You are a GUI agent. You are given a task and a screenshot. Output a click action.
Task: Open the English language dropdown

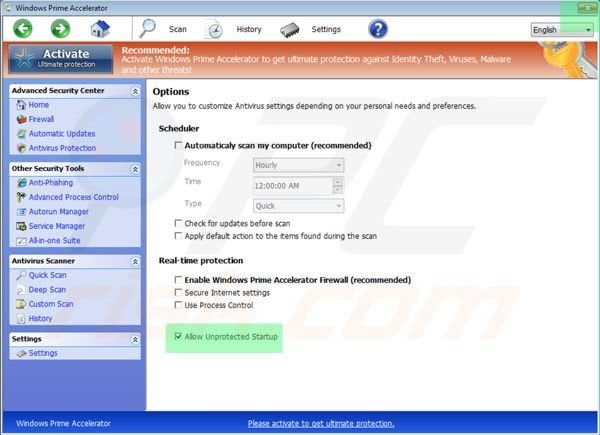562,30
